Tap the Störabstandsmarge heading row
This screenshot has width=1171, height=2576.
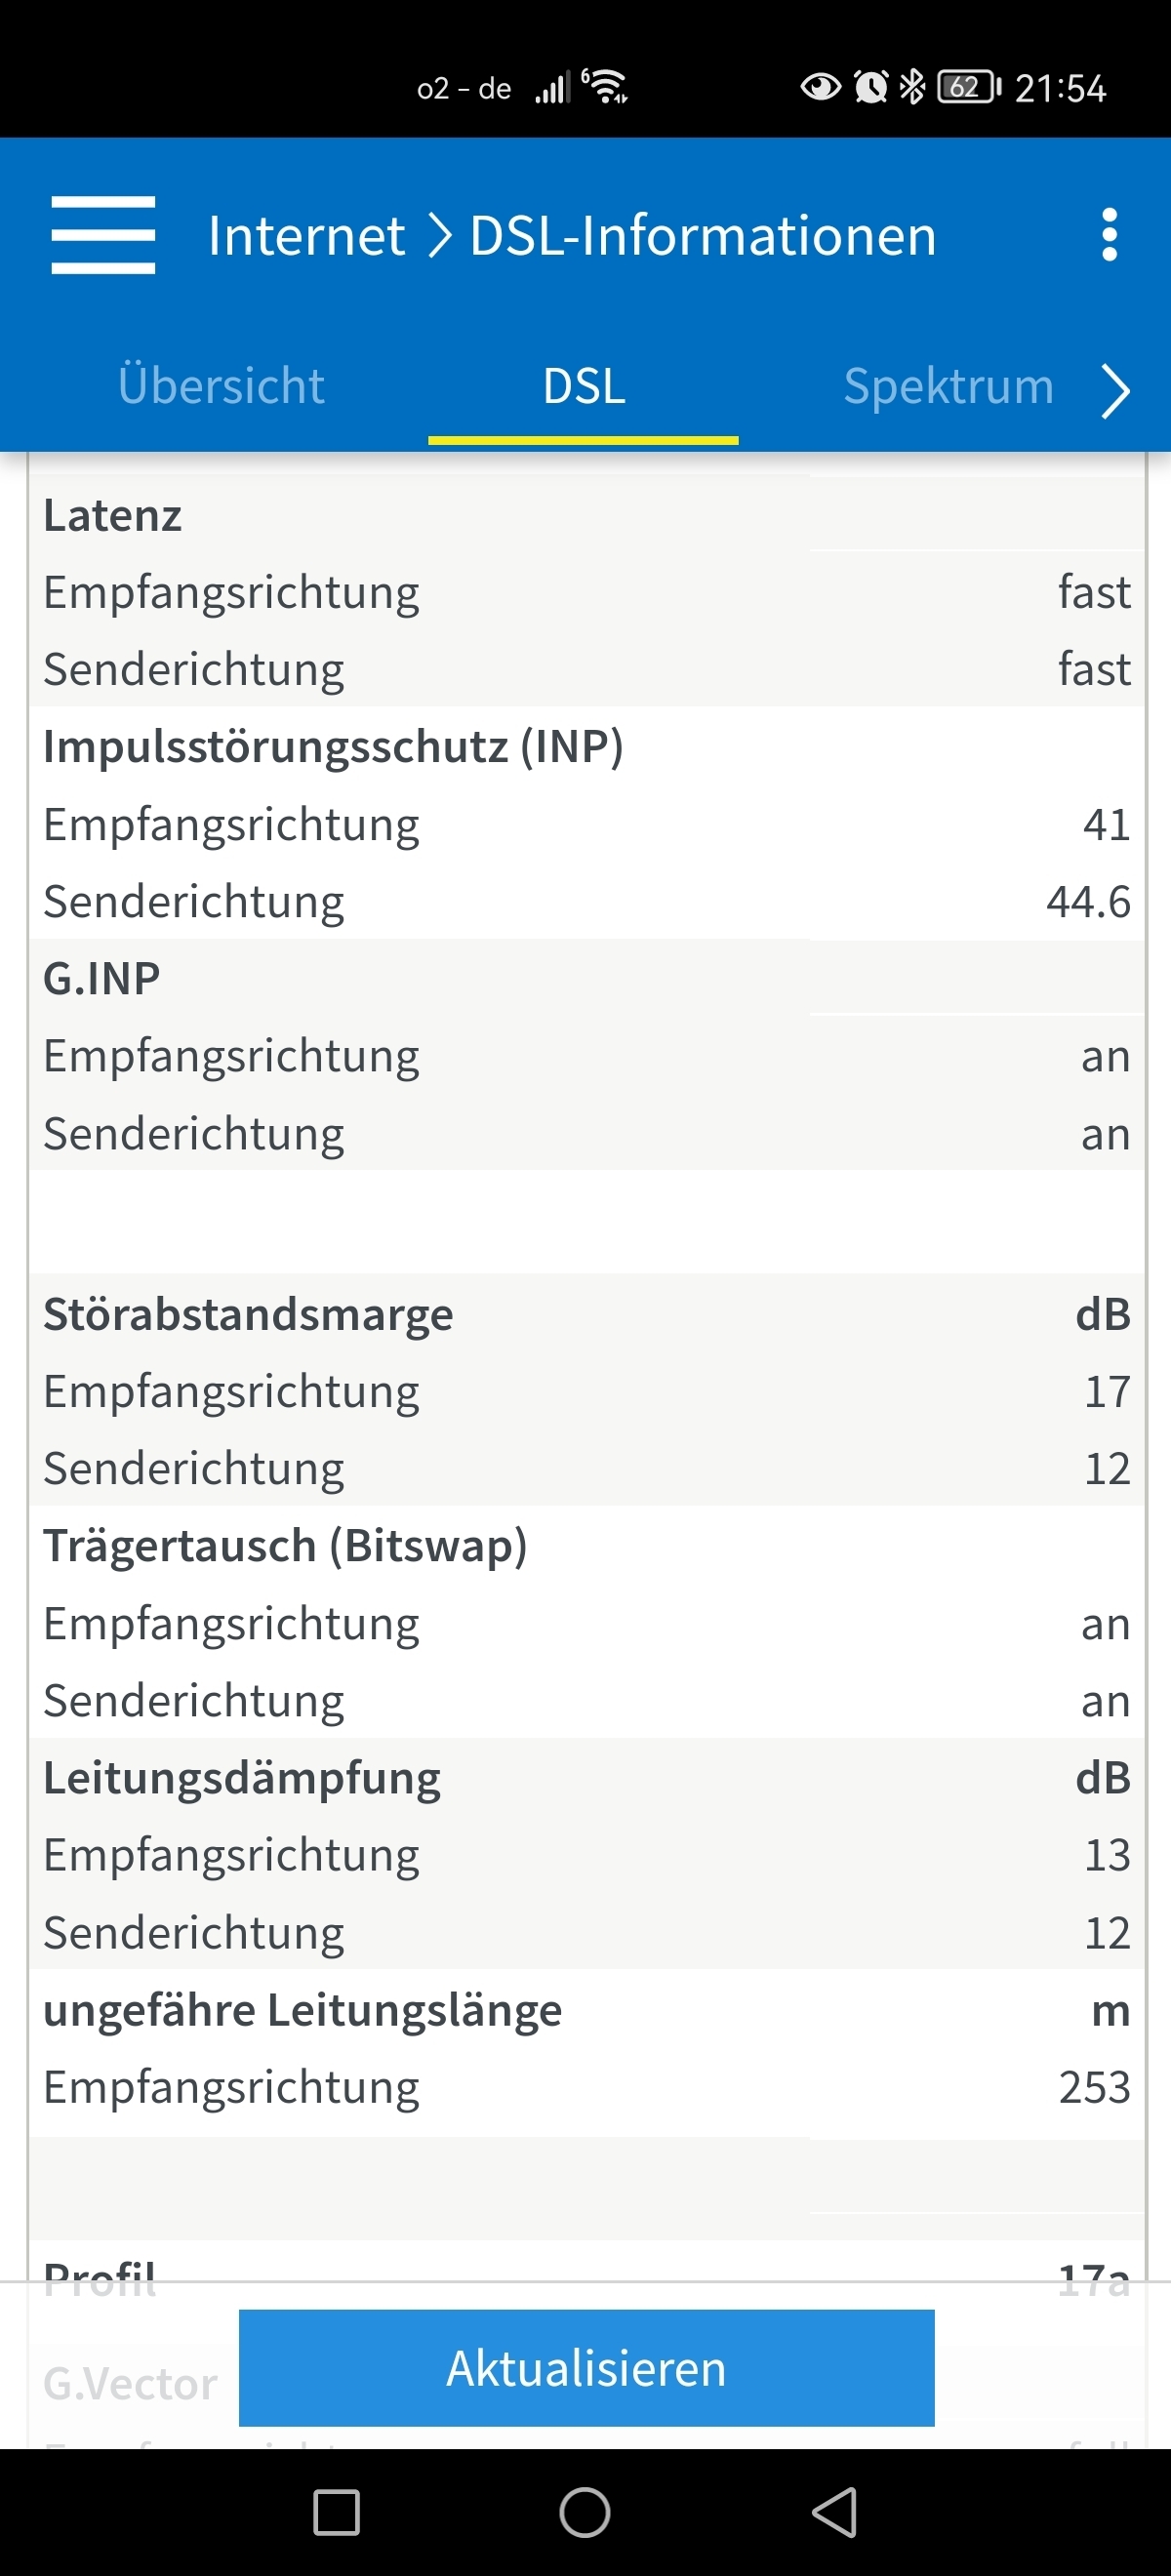click(587, 1313)
